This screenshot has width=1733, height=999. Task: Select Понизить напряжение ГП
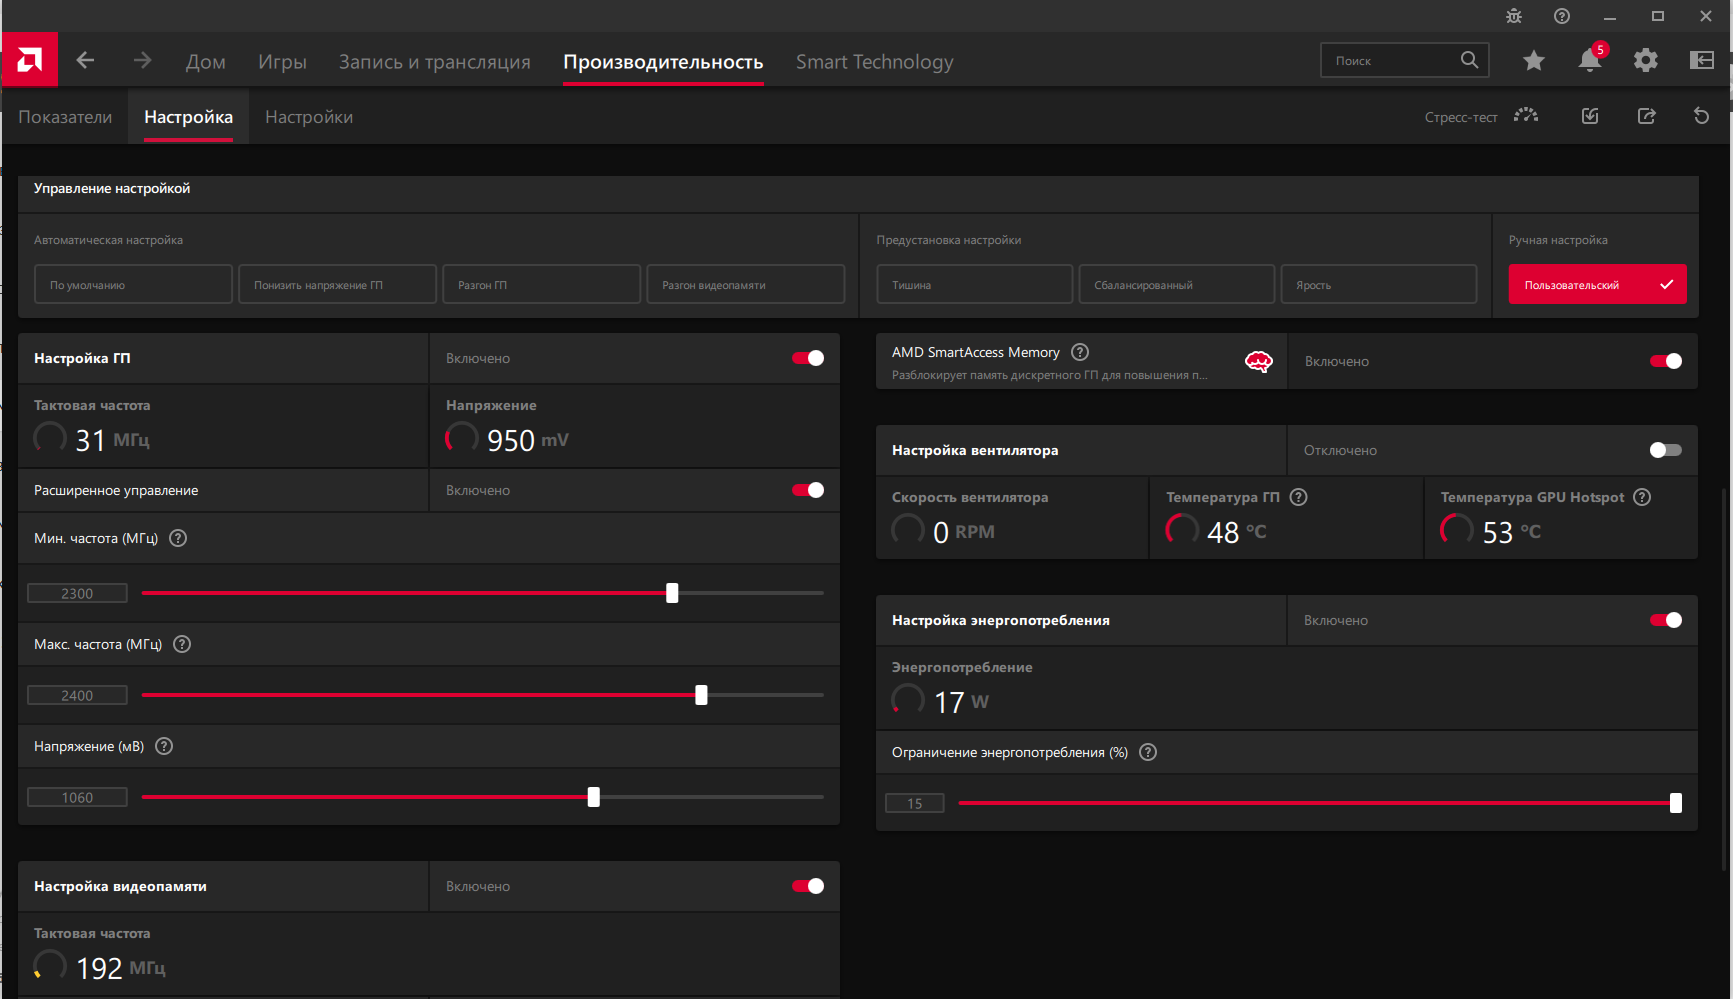pyautogui.click(x=337, y=284)
